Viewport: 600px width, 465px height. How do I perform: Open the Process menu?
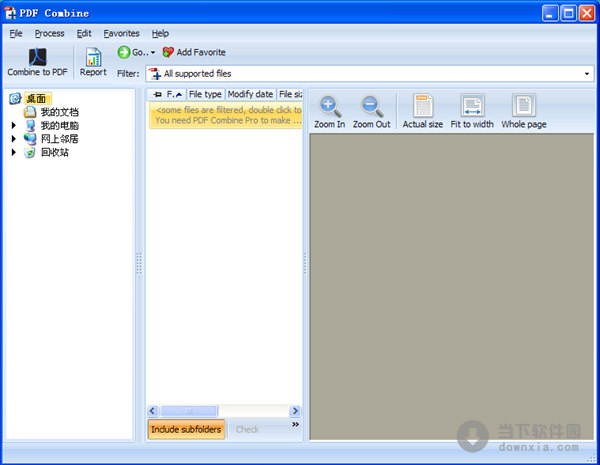pyautogui.click(x=49, y=33)
